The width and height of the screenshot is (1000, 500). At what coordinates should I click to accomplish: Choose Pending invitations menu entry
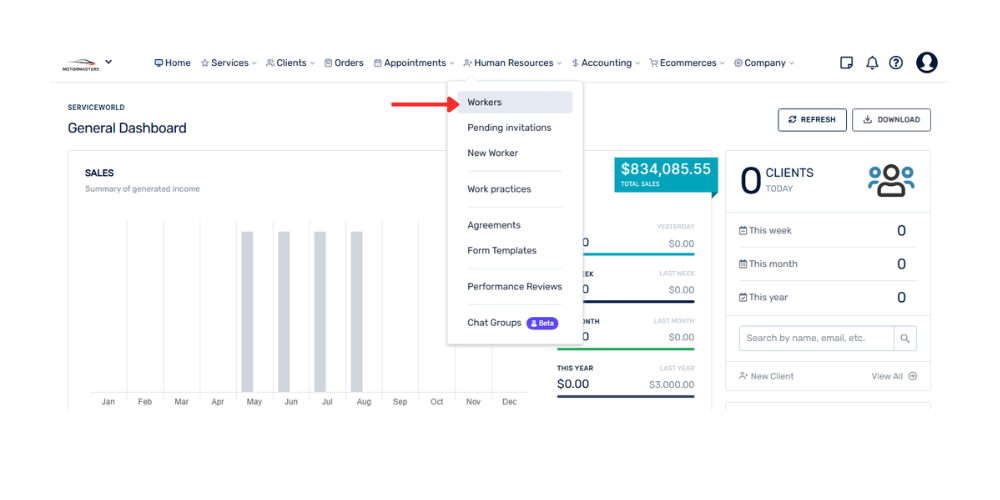pyautogui.click(x=509, y=128)
